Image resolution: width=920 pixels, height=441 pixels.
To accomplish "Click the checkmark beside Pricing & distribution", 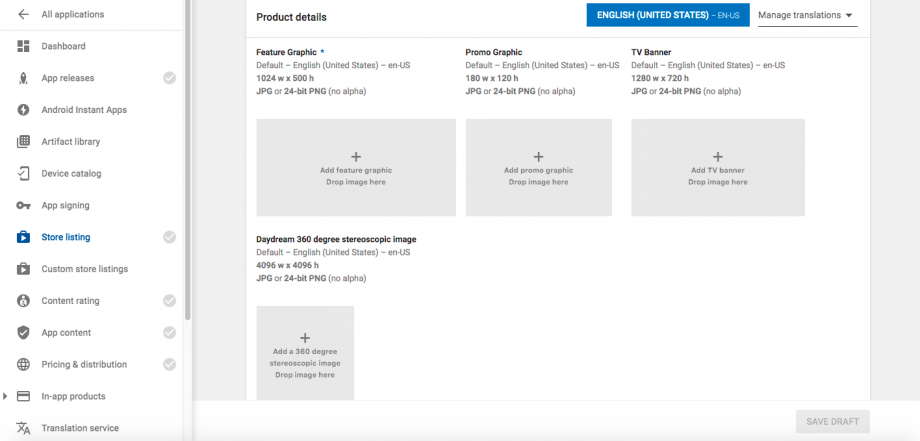I will 169,365.
